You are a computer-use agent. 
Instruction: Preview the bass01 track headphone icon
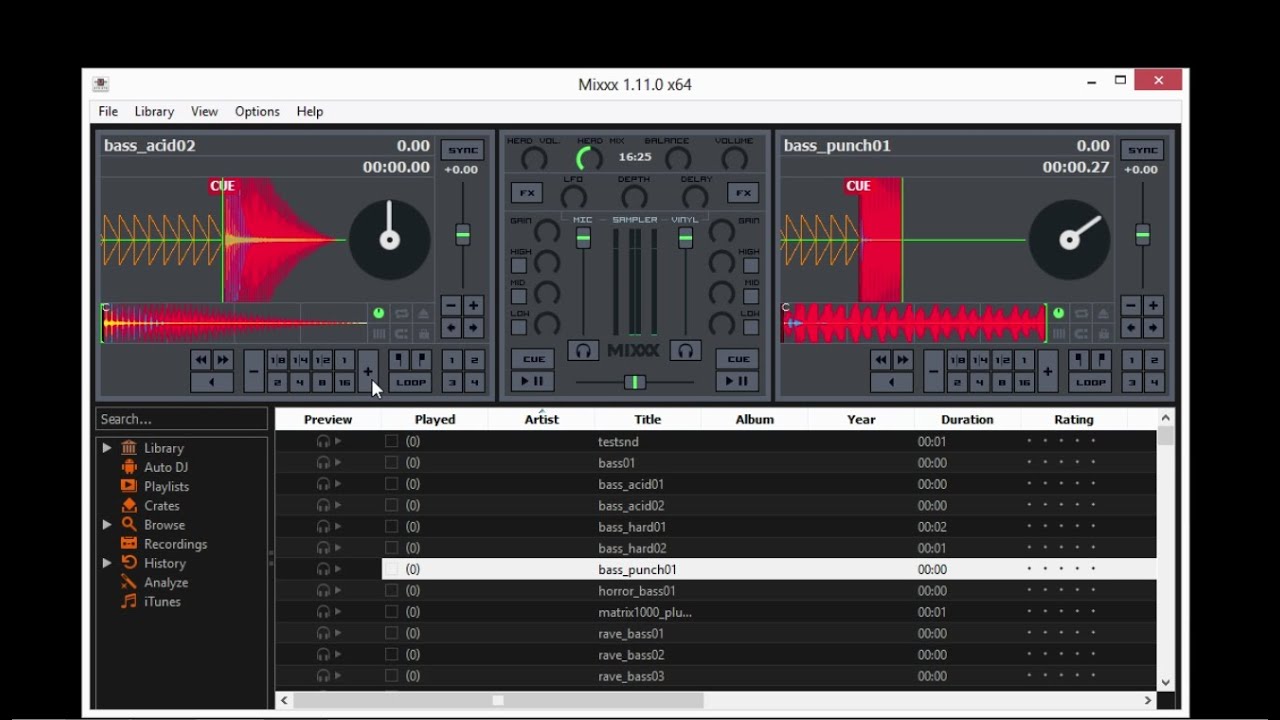(x=323, y=463)
